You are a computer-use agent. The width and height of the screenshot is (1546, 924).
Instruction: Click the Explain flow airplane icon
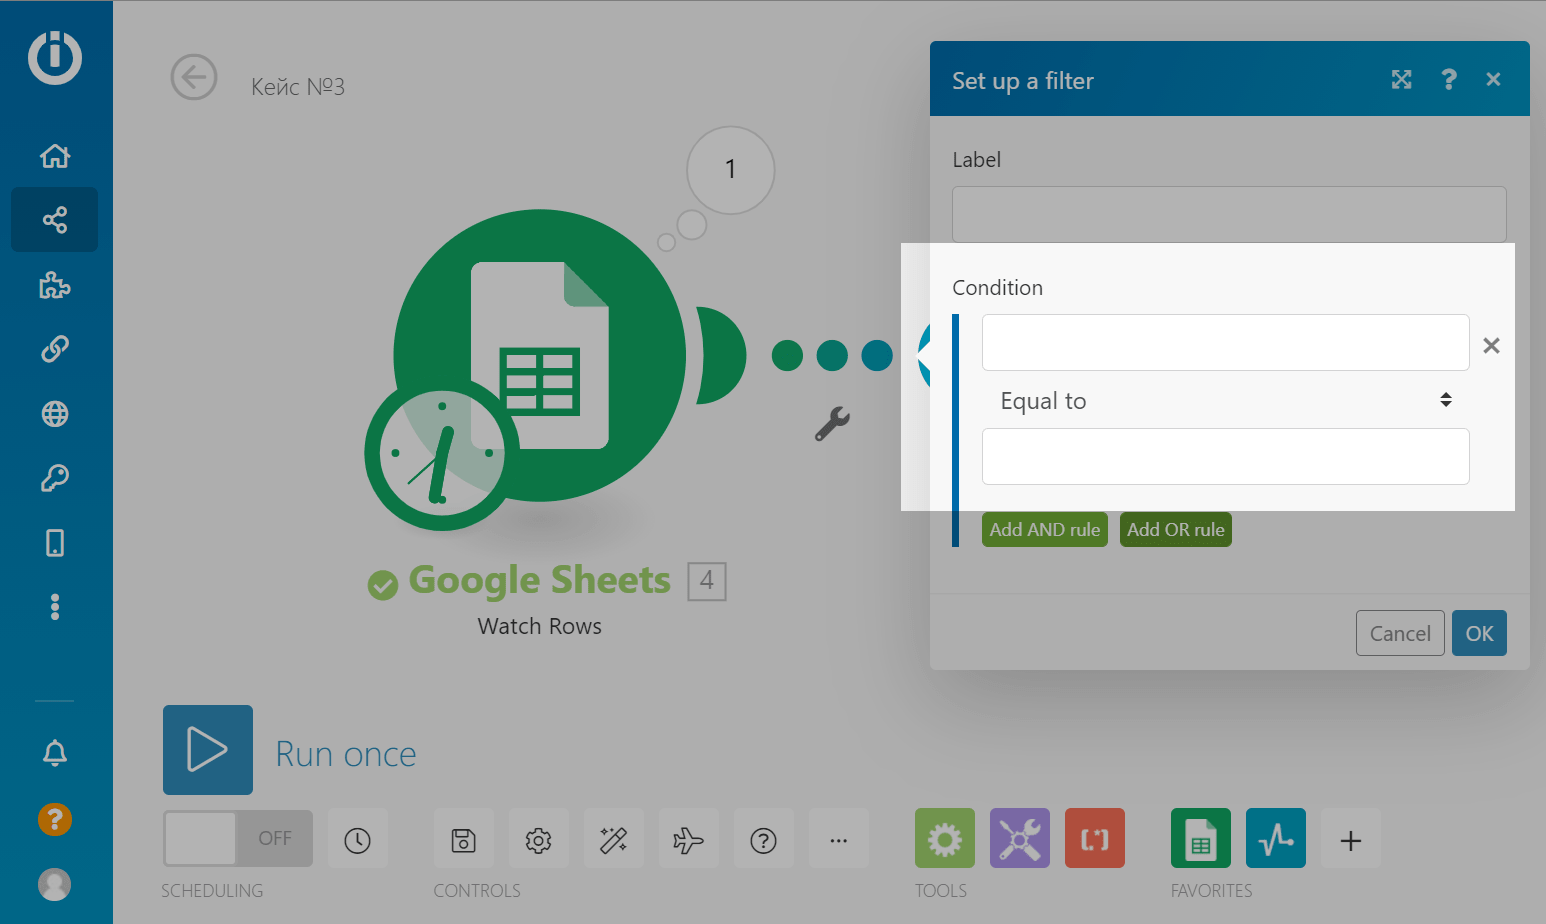click(x=689, y=840)
